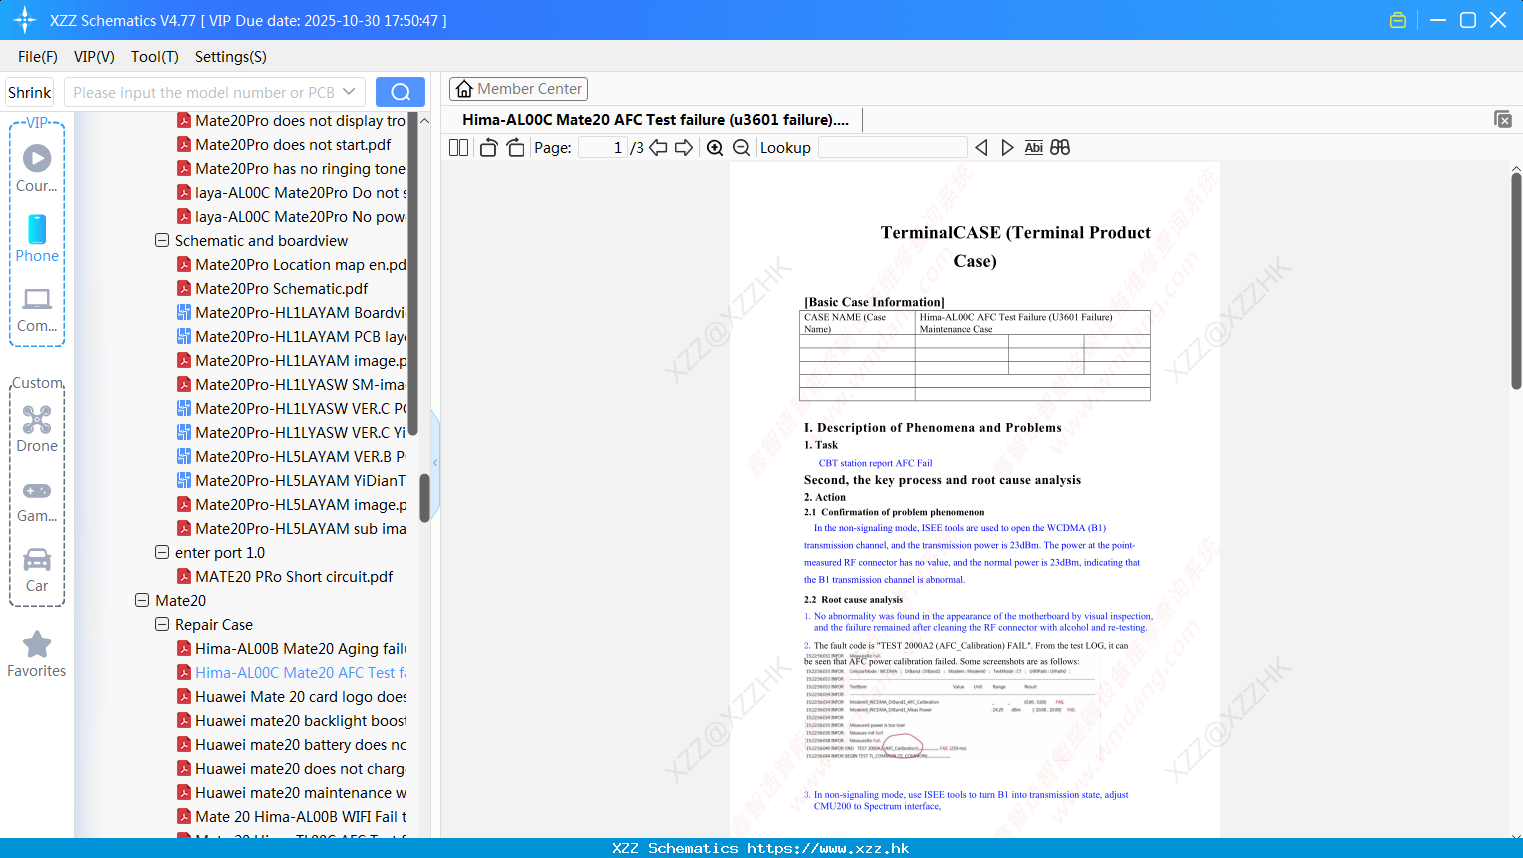The image size is (1523, 858).
Task: Click the gift box icon in title bar
Action: (x=1398, y=20)
